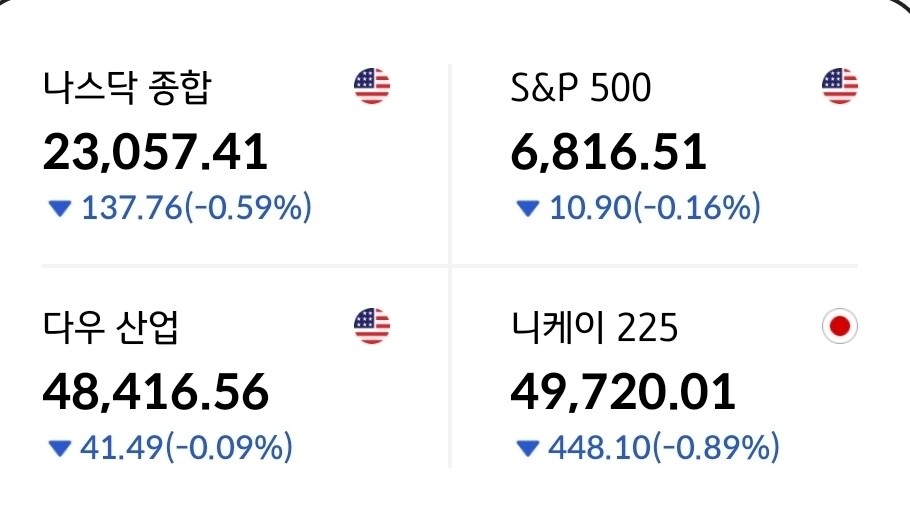Viewport: 910px width, 512px height.
Task: Click the down arrow next to 41.49
Action: click(61, 447)
